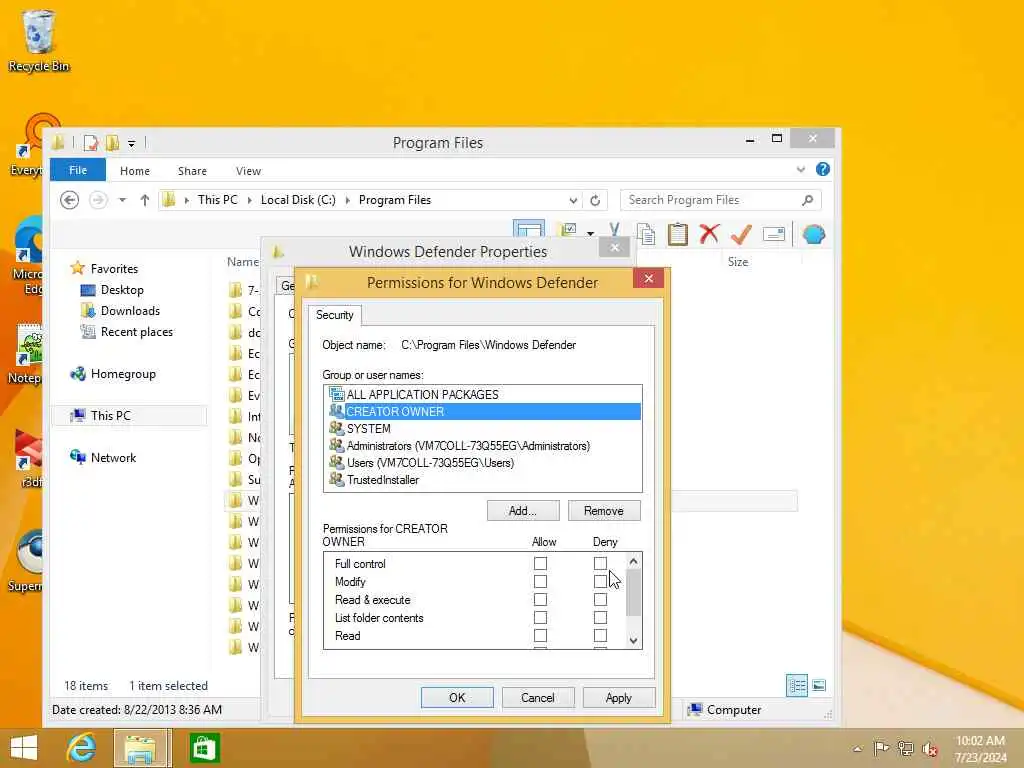Switch to Details view icon in status bar

[x=797, y=686]
